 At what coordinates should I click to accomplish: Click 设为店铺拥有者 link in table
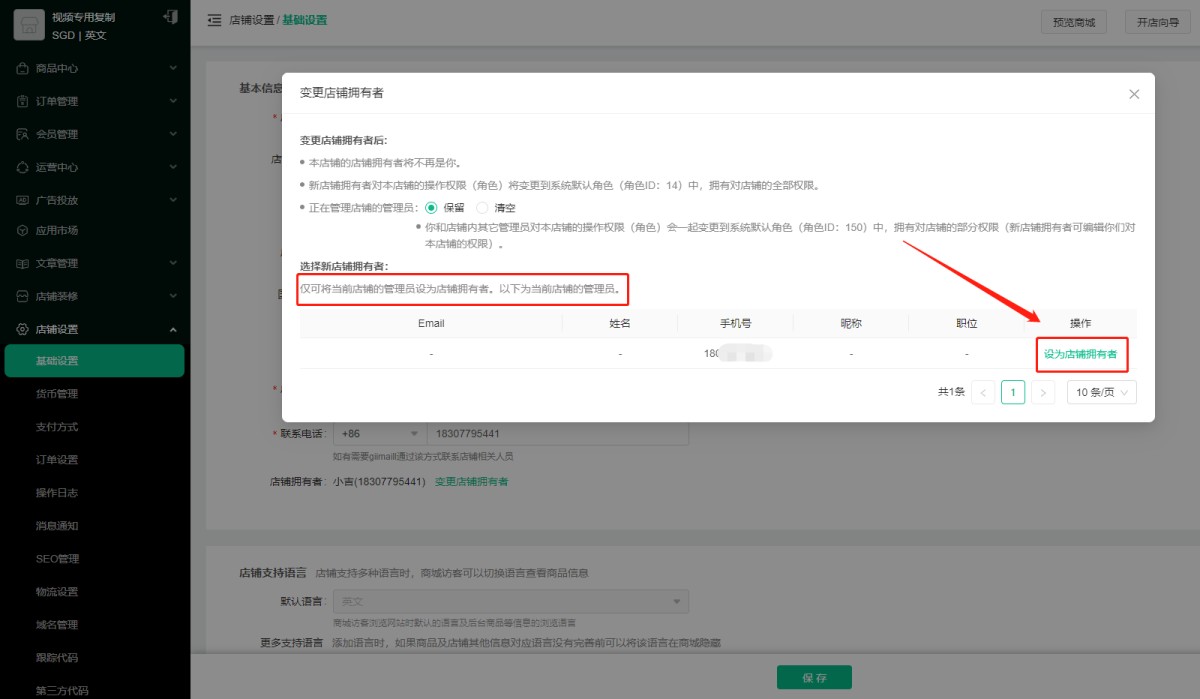tap(1080, 354)
